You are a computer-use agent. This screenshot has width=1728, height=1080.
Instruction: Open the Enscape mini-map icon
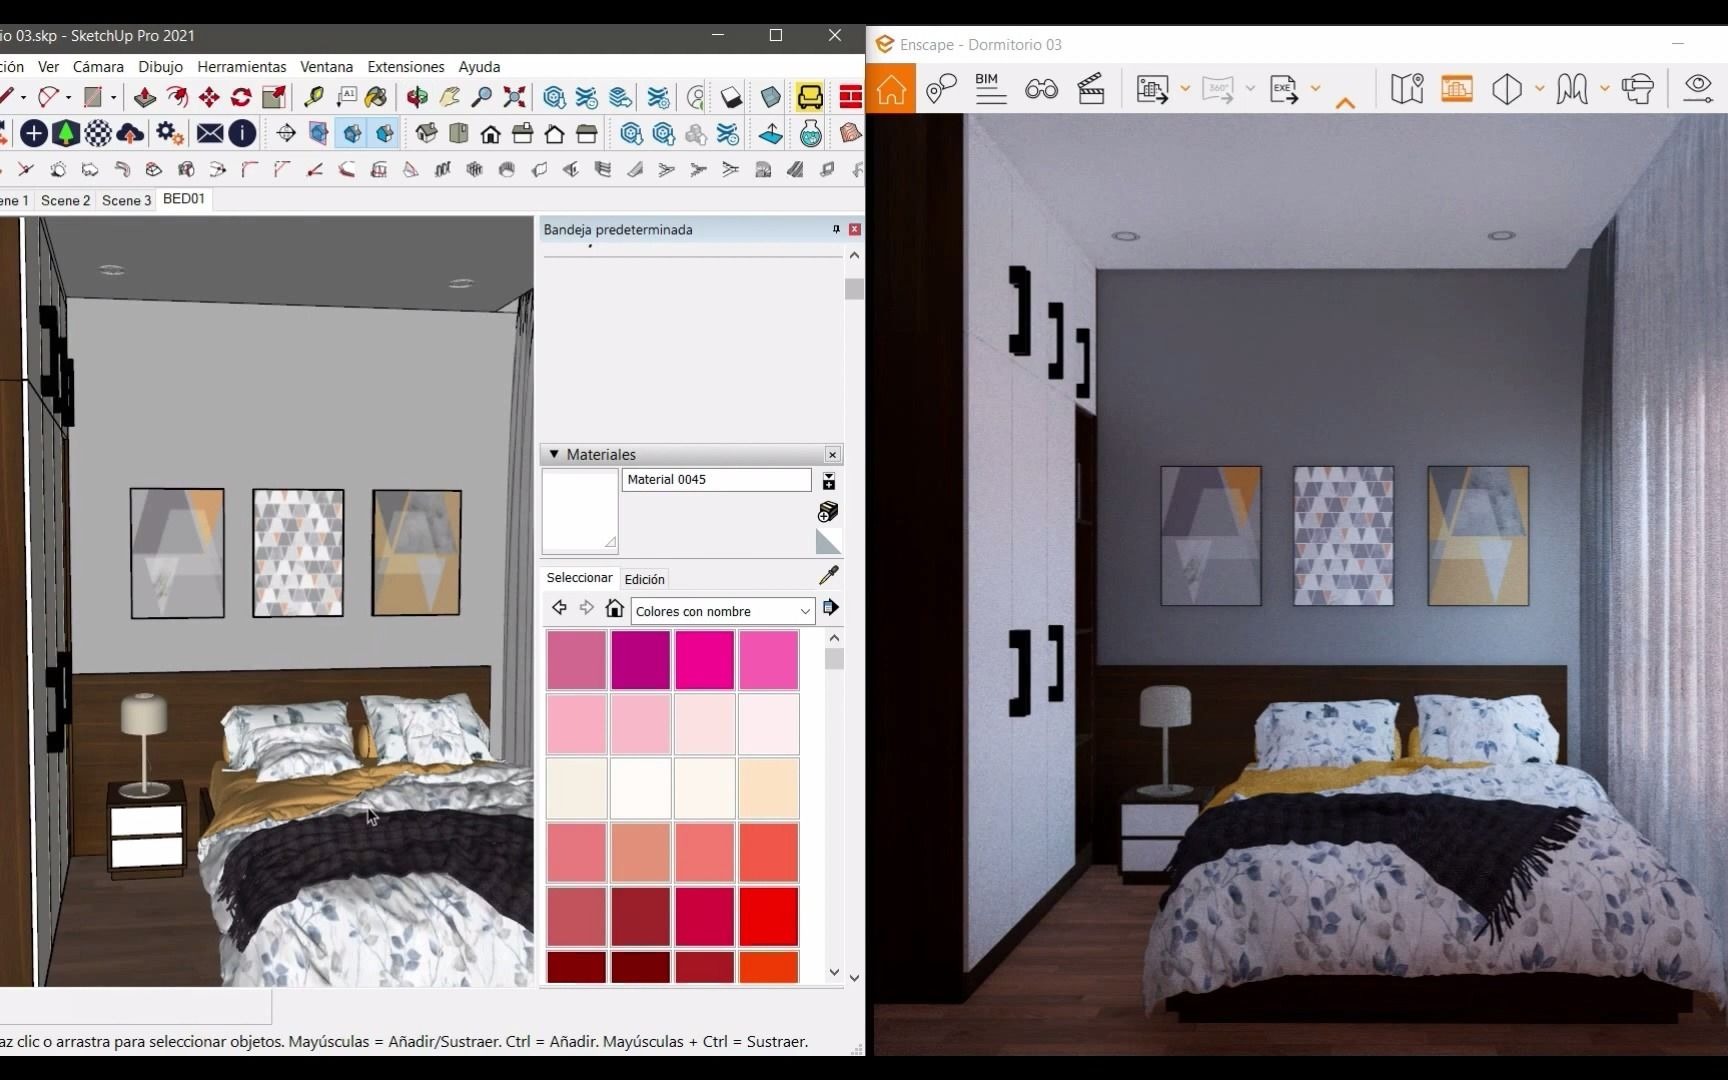1408,89
